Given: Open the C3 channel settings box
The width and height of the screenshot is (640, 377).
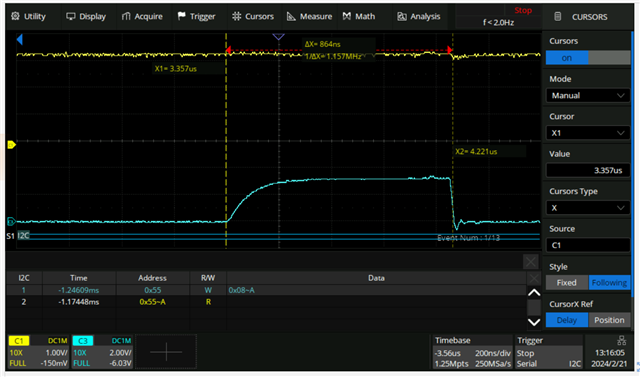Looking at the screenshot, I should coord(102,352).
